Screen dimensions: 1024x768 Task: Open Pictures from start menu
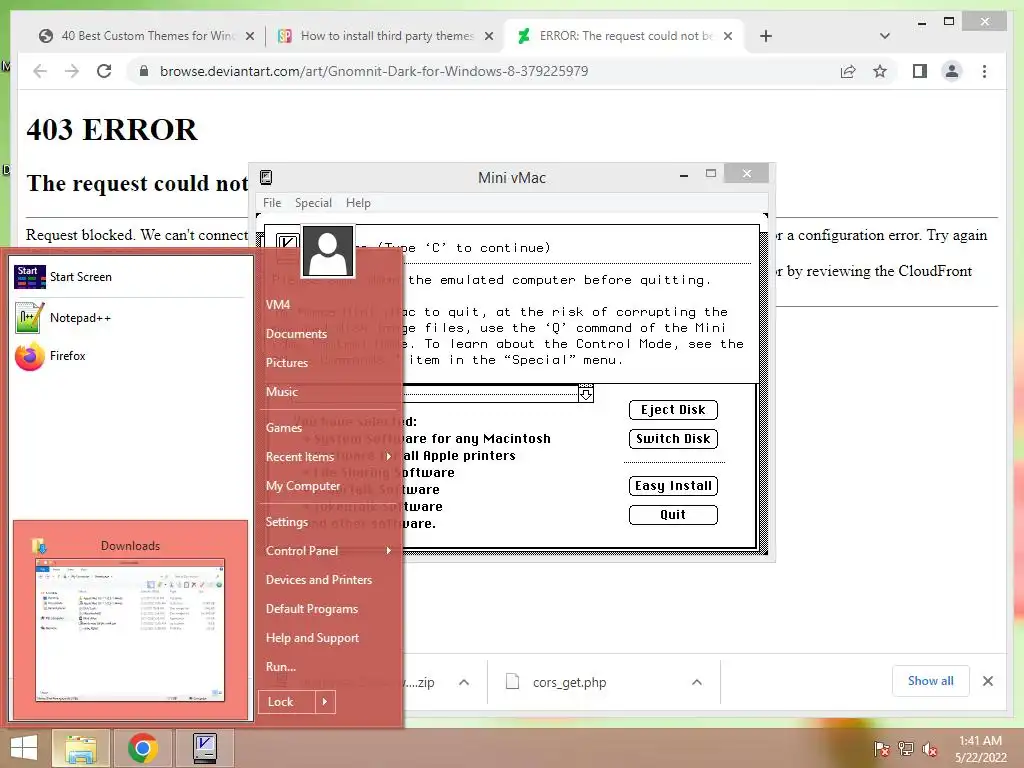pos(286,362)
